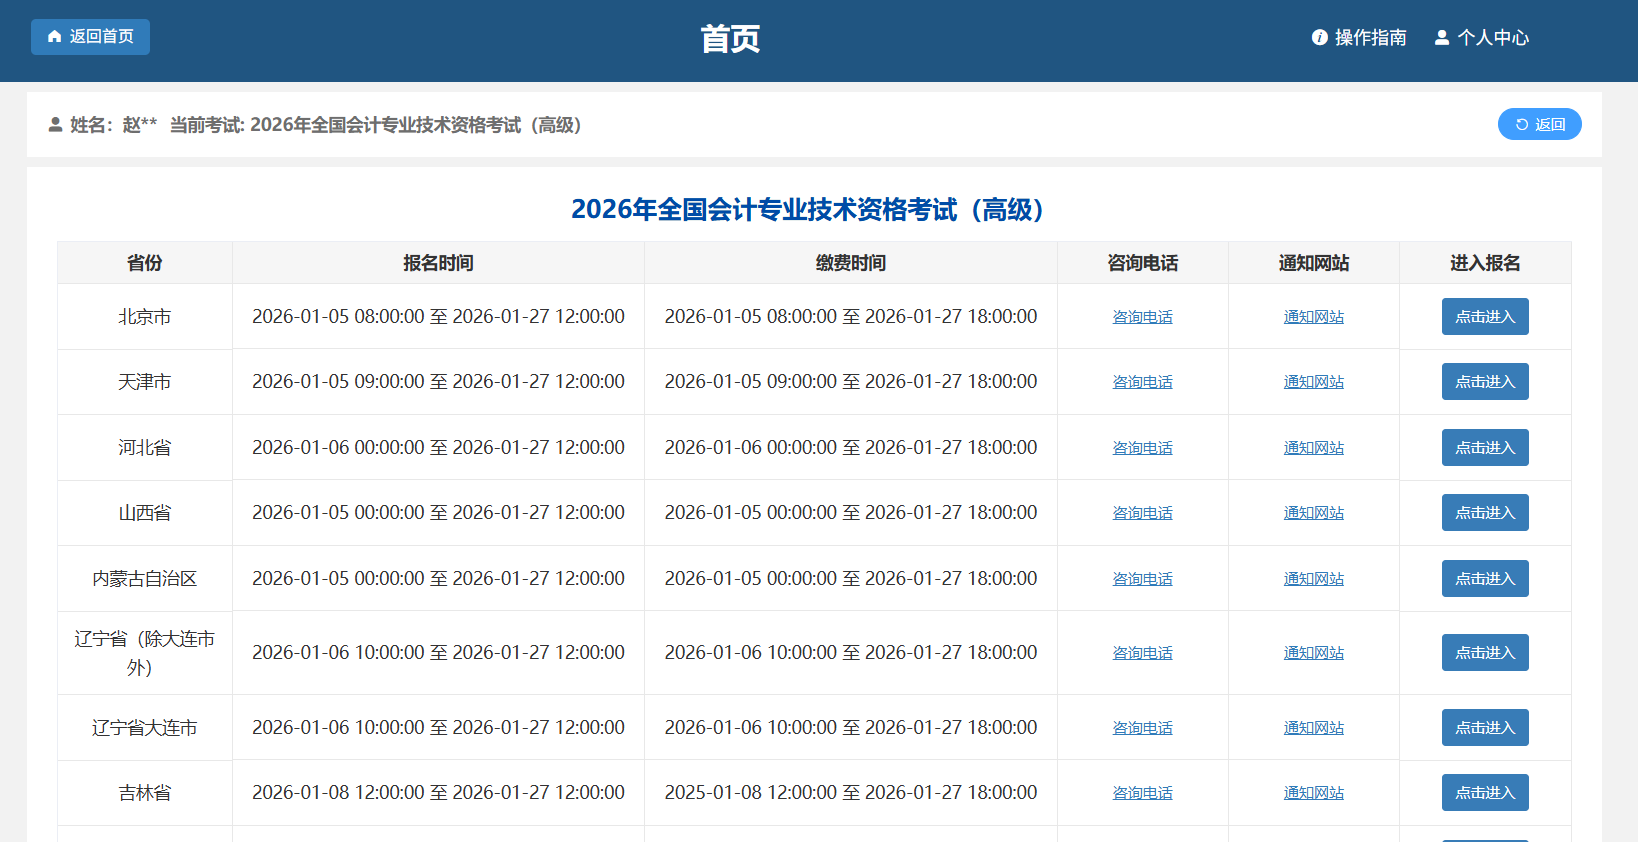Open 通知网站 link for 山西省
This screenshot has width=1638, height=842.
click(1313, 513)
